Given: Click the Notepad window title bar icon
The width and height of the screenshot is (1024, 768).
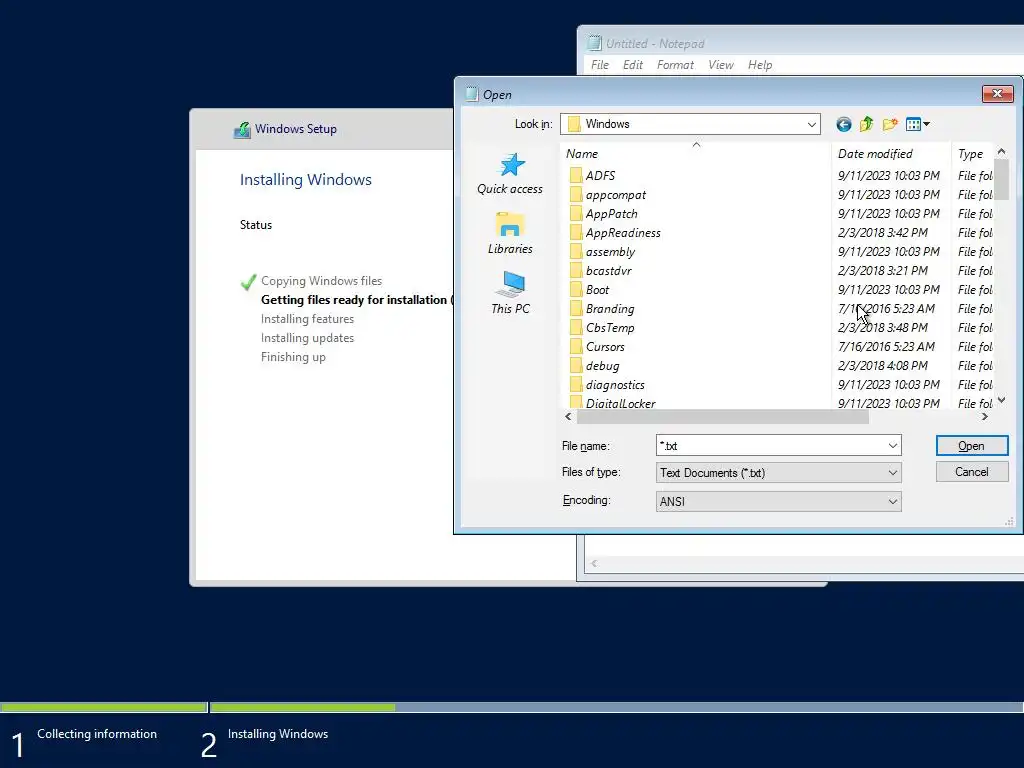Looking at the screenshot, I should click(x=594, y=43).
